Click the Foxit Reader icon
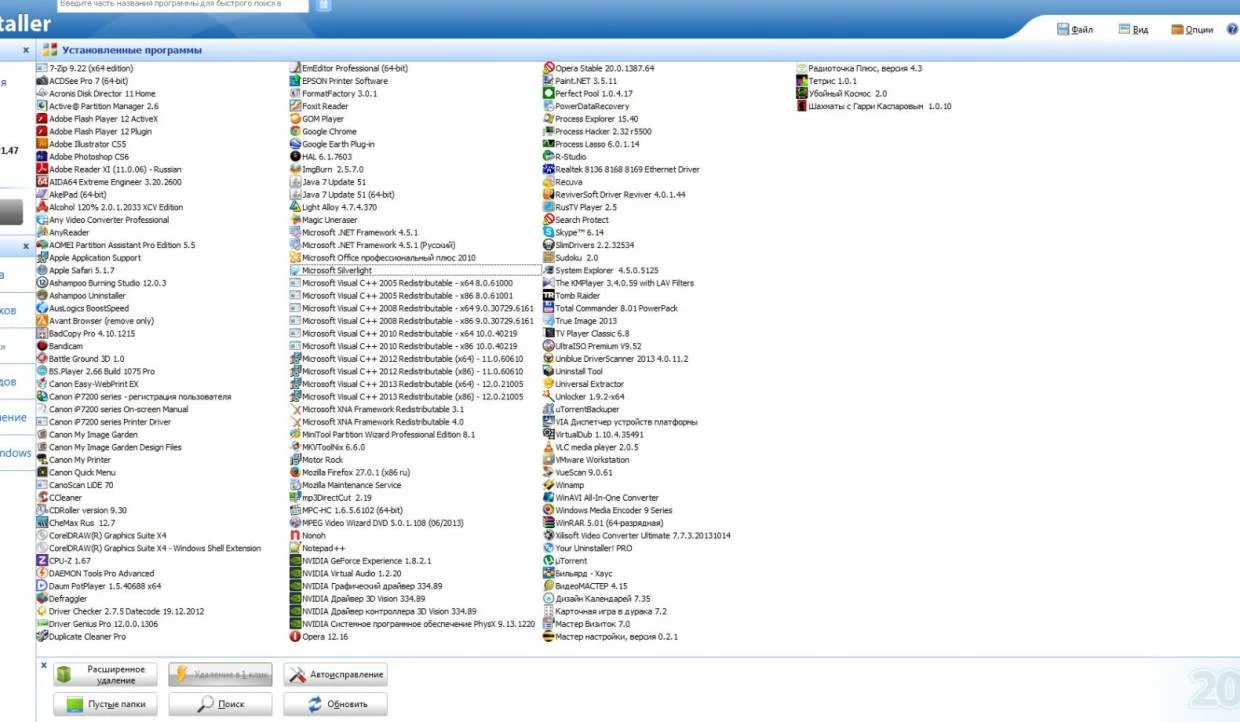 [x=295, y=106]
